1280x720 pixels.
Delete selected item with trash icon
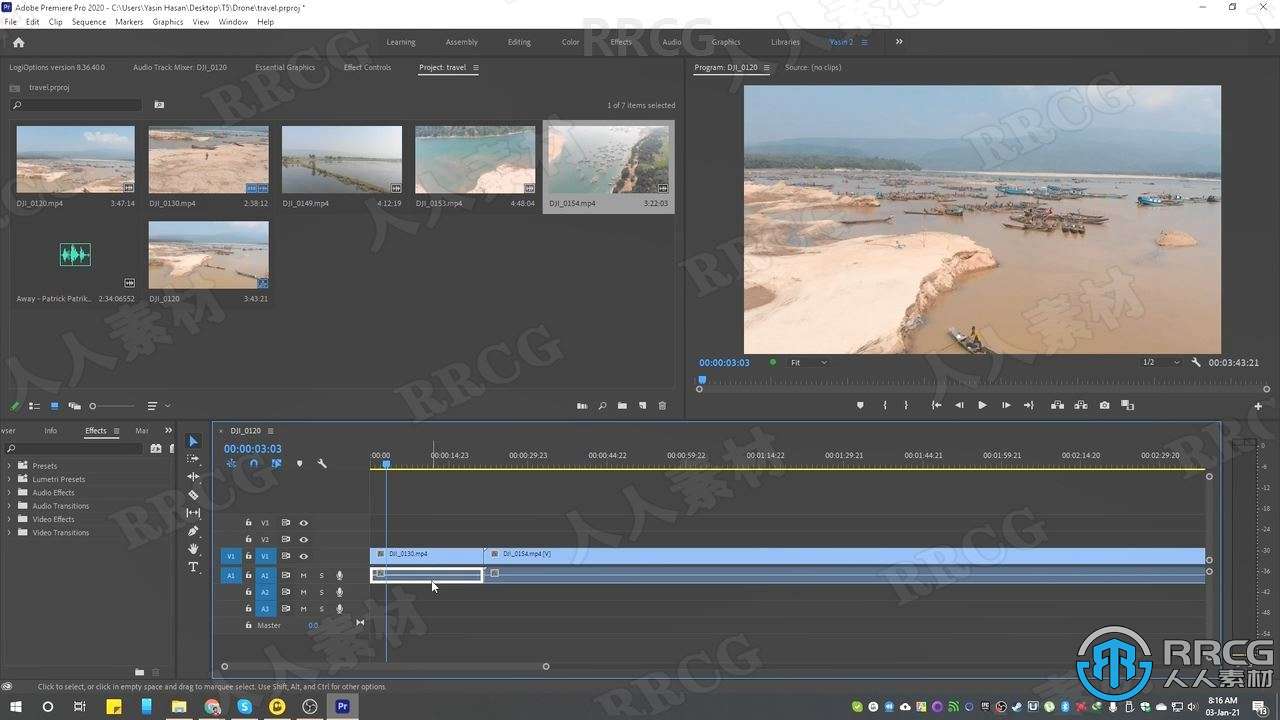pos(662,406)
